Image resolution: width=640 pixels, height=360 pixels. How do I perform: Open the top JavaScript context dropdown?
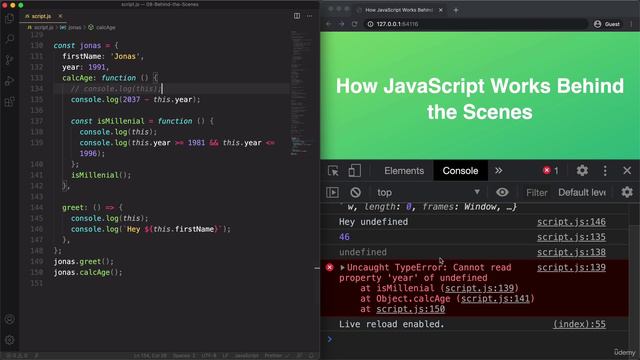[x=429, y=192]
